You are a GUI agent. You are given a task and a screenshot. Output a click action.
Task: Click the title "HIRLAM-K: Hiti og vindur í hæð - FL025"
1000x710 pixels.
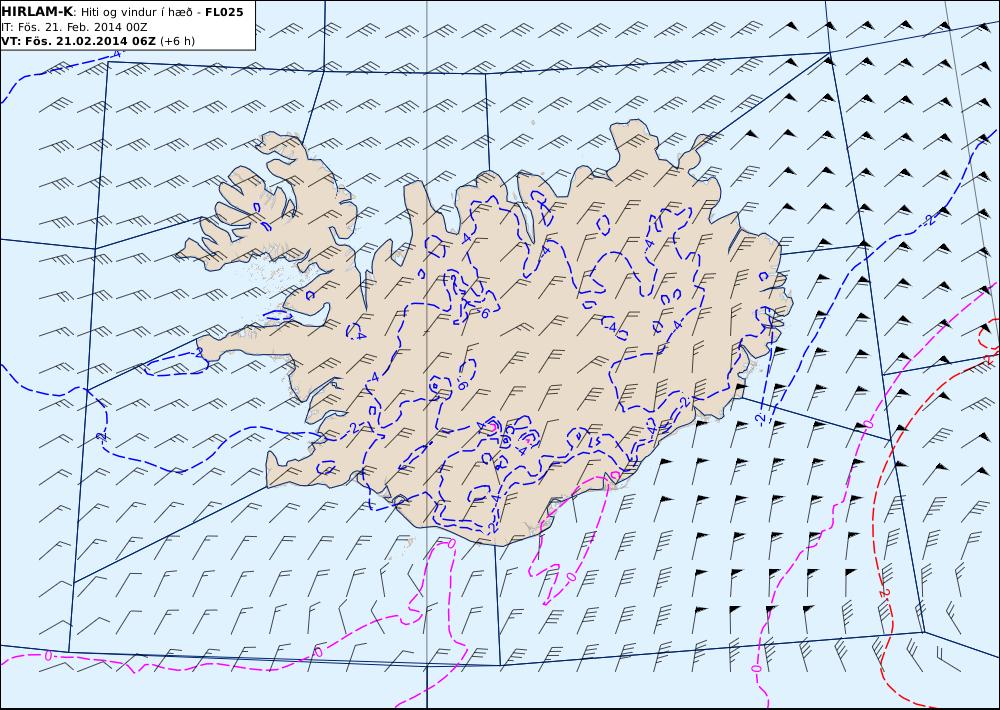point(122,12)
